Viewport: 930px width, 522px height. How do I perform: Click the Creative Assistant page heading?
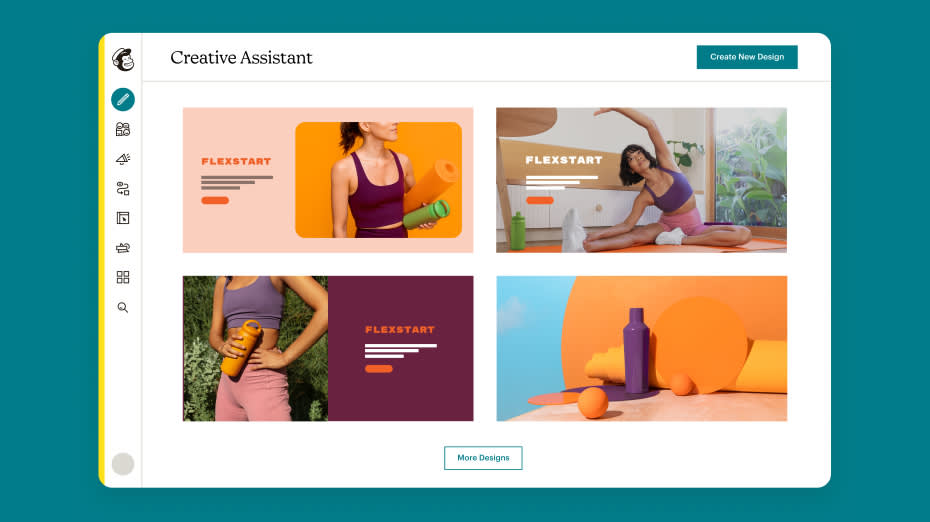click(x=241, y=58)
